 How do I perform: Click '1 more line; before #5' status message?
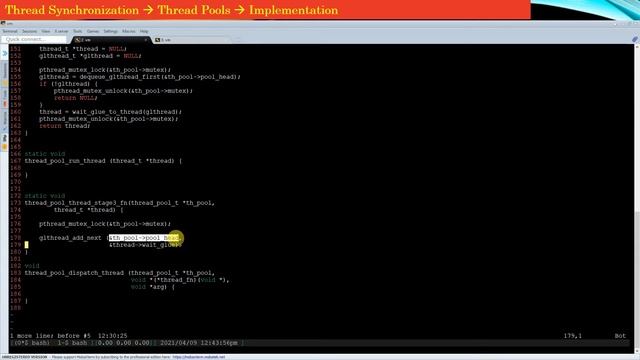[52, 336]
